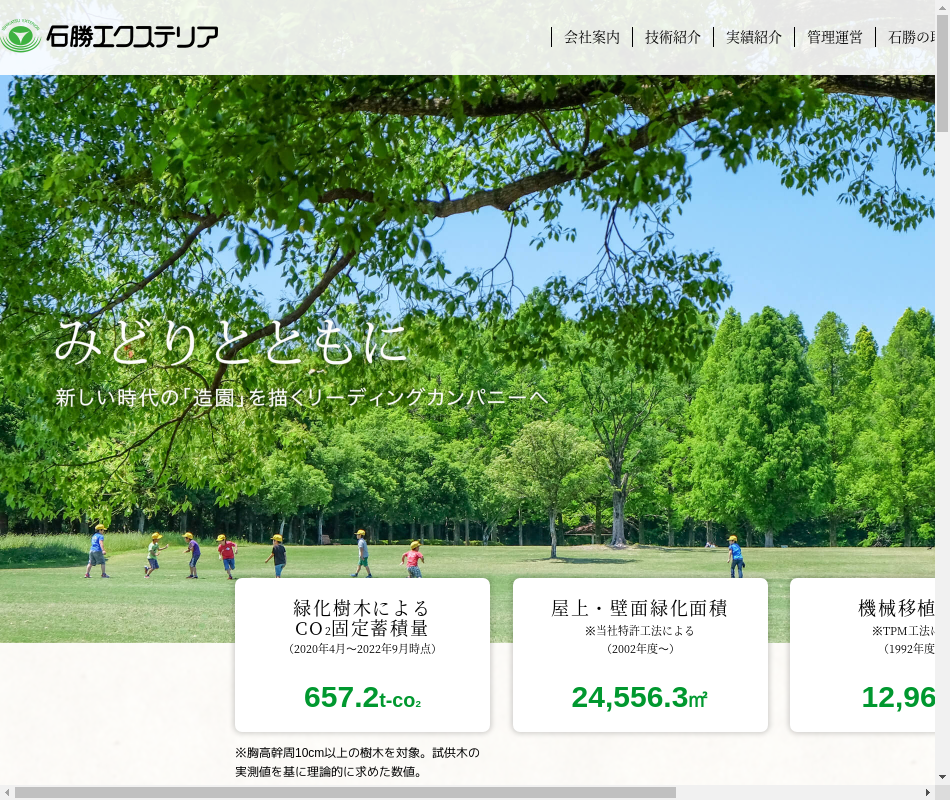
Task: Open the 会社案内 menu item
Action: coord(592,37)
